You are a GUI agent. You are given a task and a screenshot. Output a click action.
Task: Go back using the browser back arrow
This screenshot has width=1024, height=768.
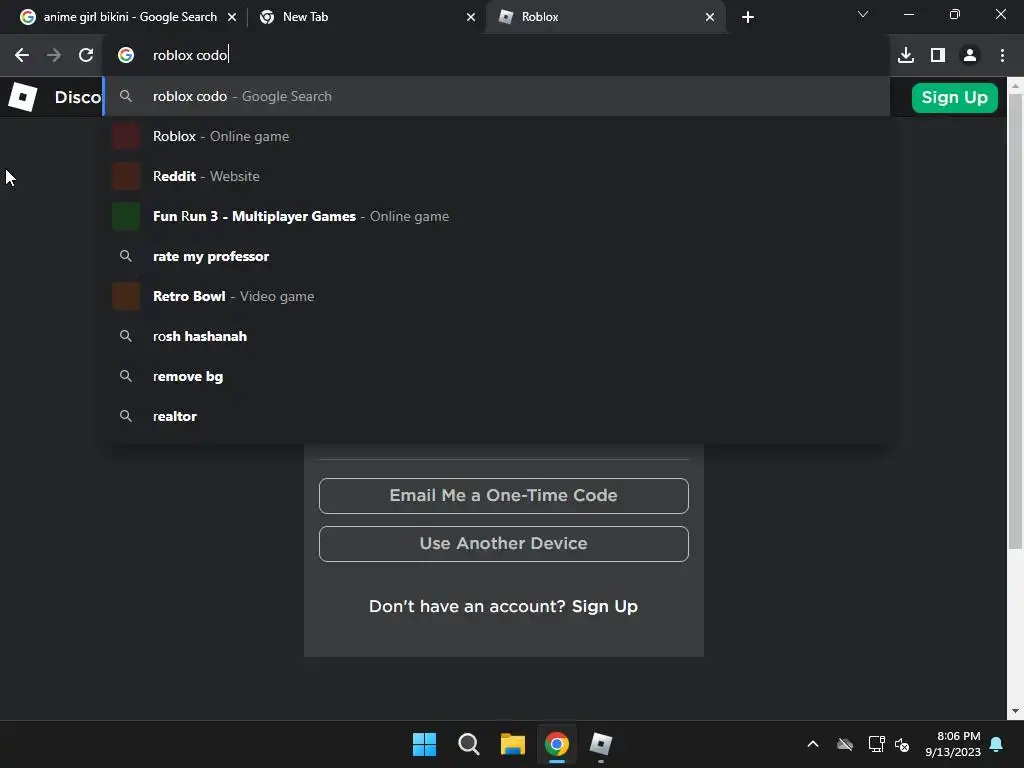pos(22,56)
